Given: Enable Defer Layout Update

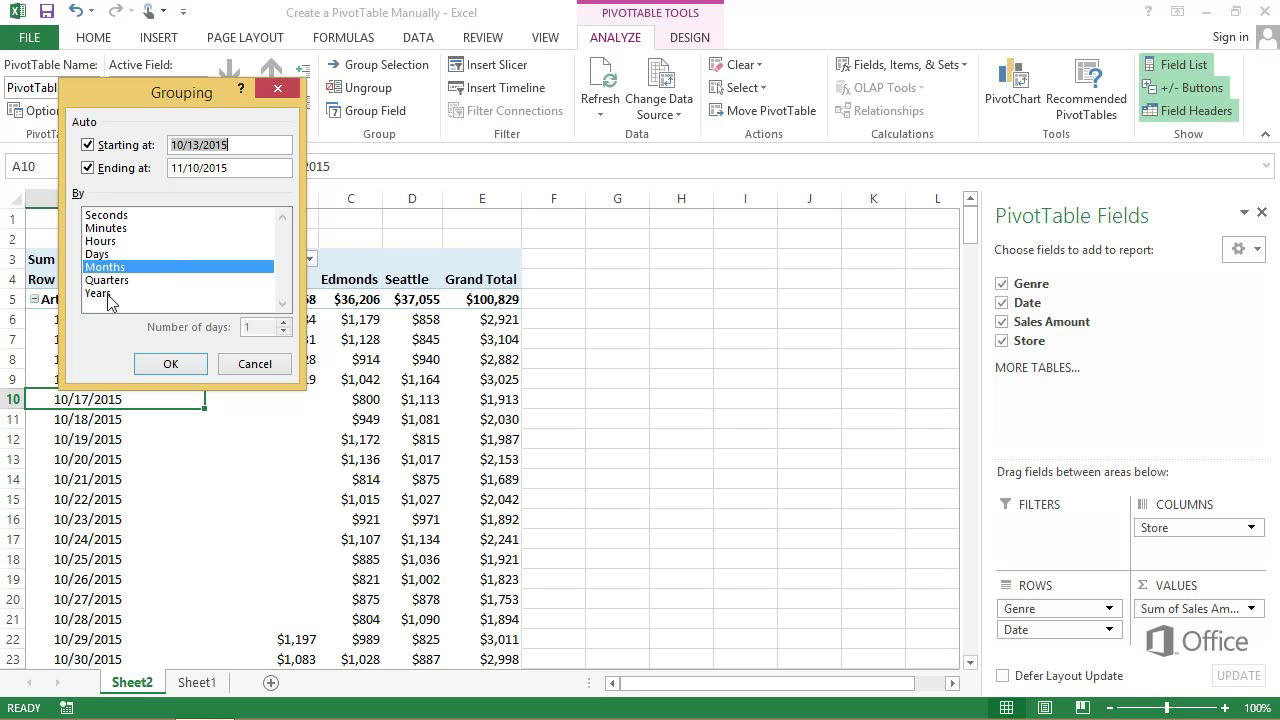Looking at the screenshot, I should click(x=1002, y=675).
